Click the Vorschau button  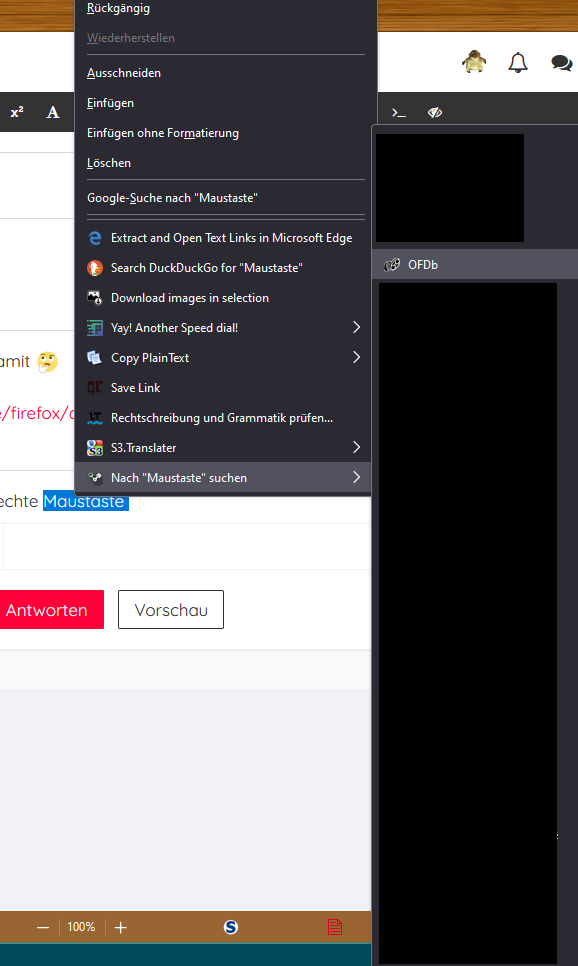pyautogui.click(x=171, y=610)
